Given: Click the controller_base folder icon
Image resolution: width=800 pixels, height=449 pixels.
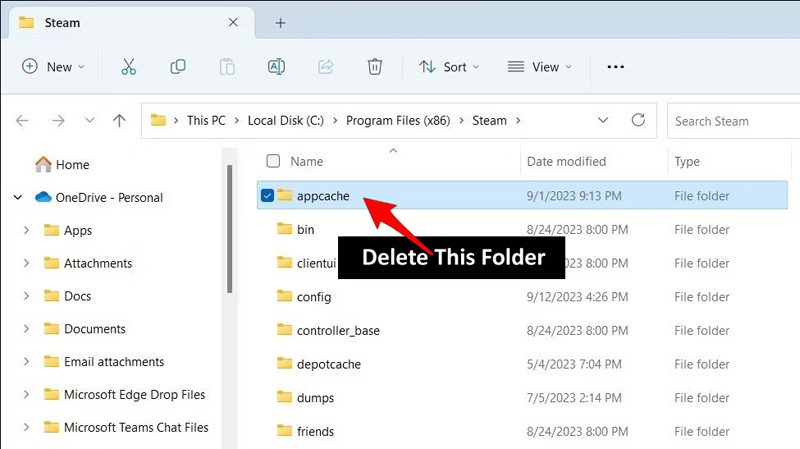Looking at the screenshot, I should 284,330.
